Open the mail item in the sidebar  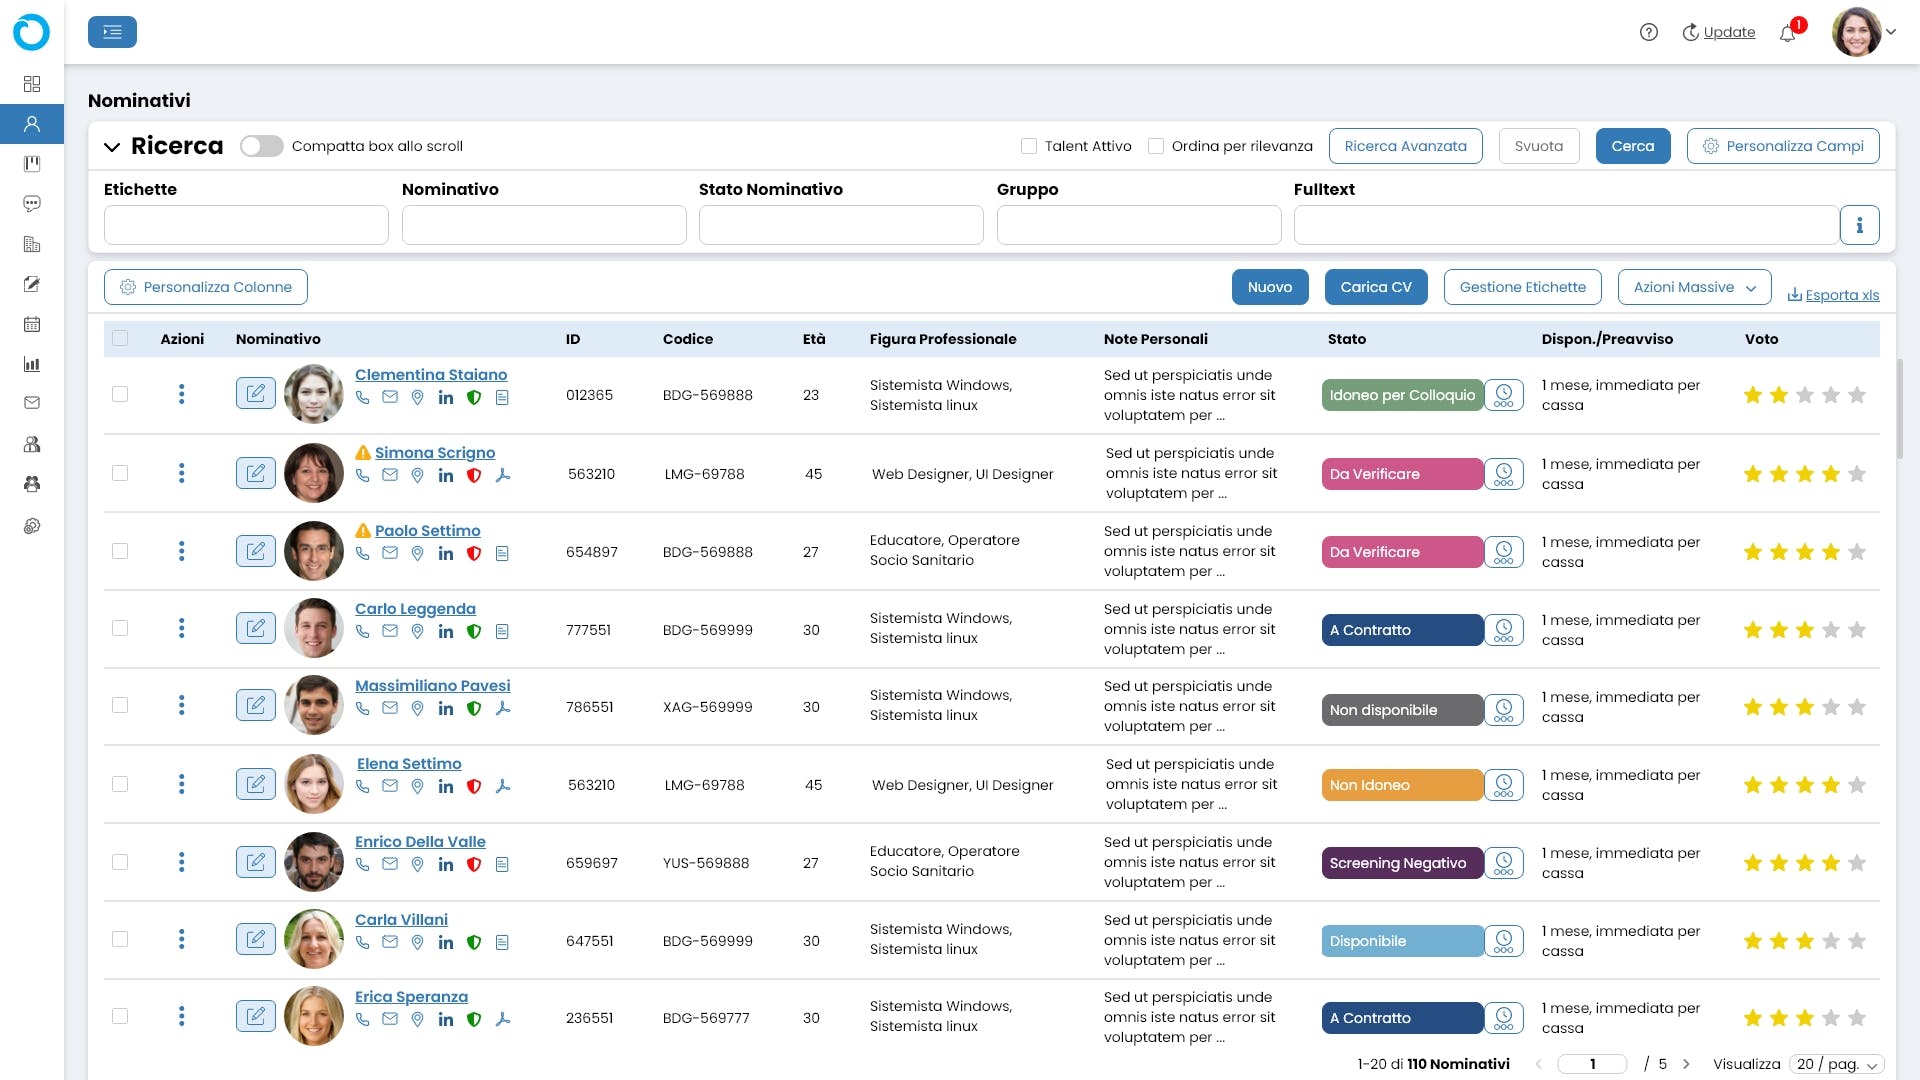[x=32, y=403]
